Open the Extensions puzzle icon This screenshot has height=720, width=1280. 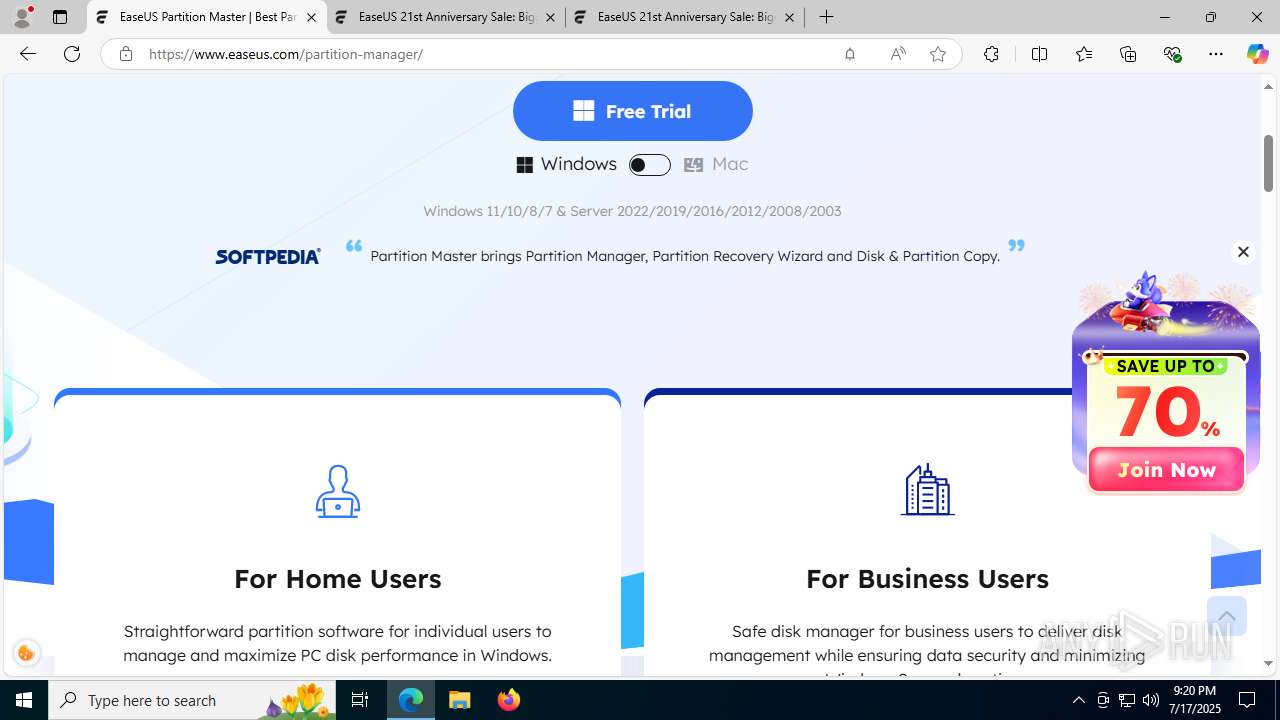coord(991,54)
